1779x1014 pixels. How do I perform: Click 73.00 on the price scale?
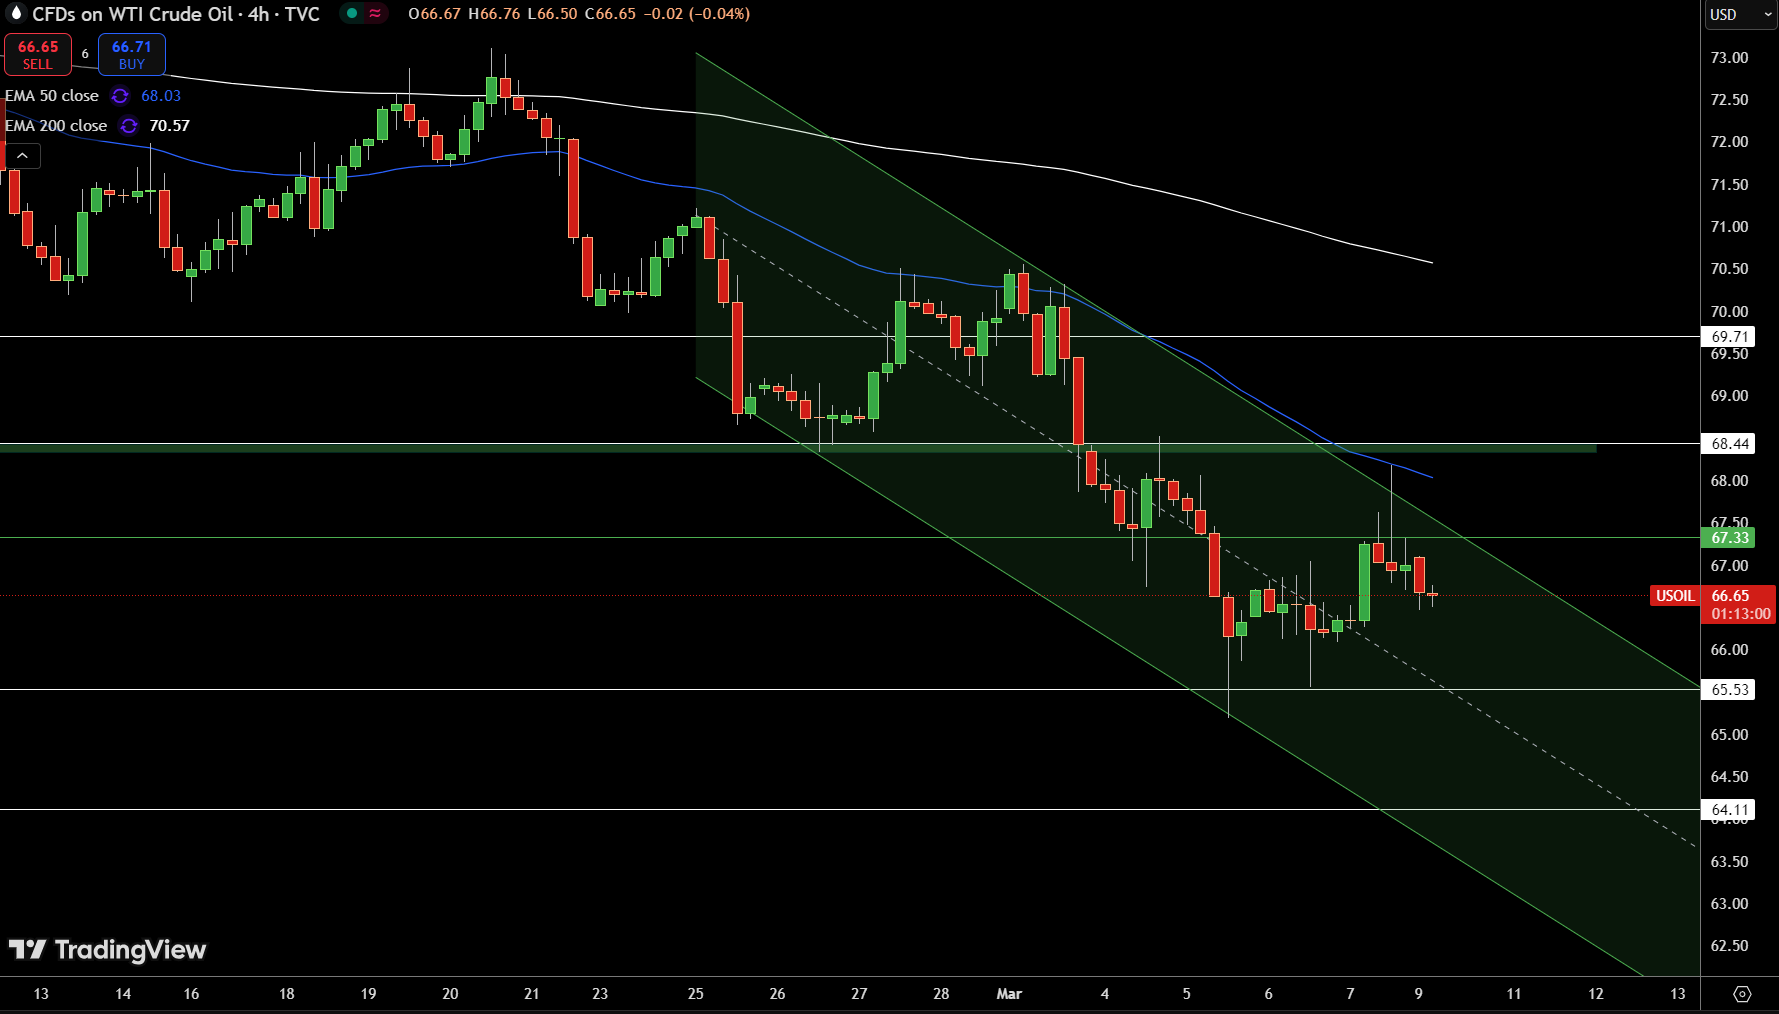(x=1729, y=58)
